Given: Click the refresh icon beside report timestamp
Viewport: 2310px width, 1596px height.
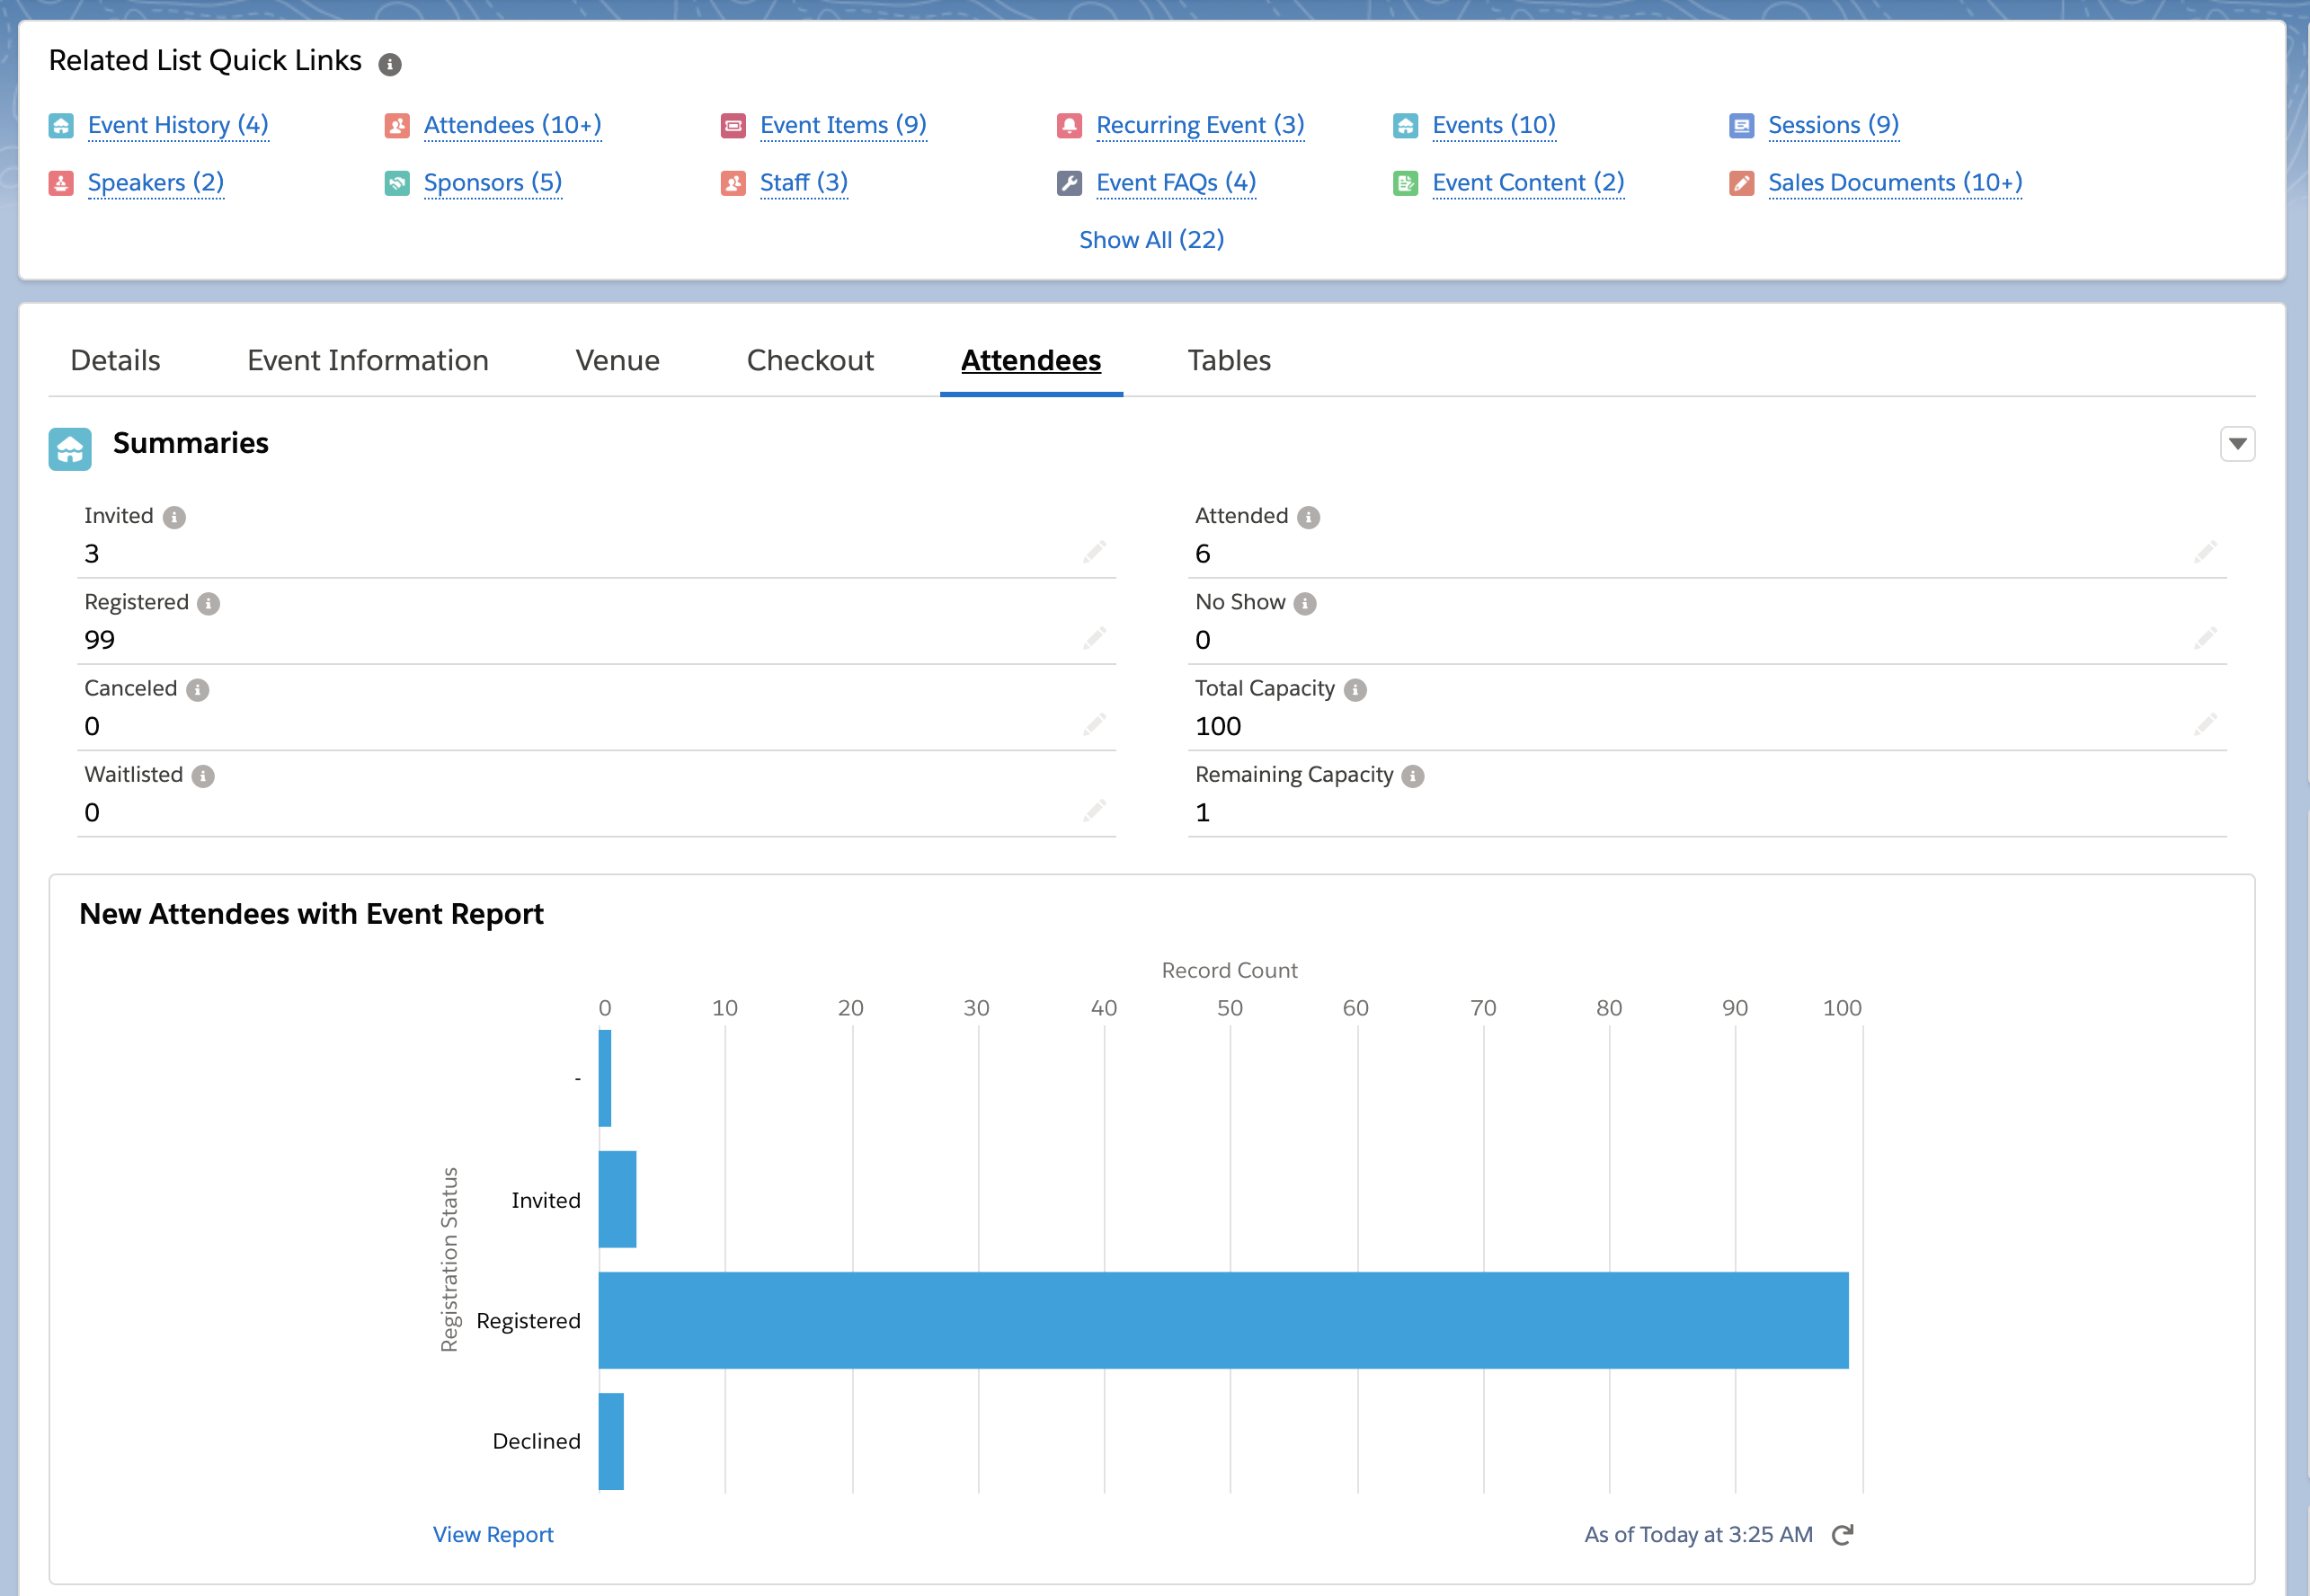Looking at the screenshot, I should point(1842,1535).
